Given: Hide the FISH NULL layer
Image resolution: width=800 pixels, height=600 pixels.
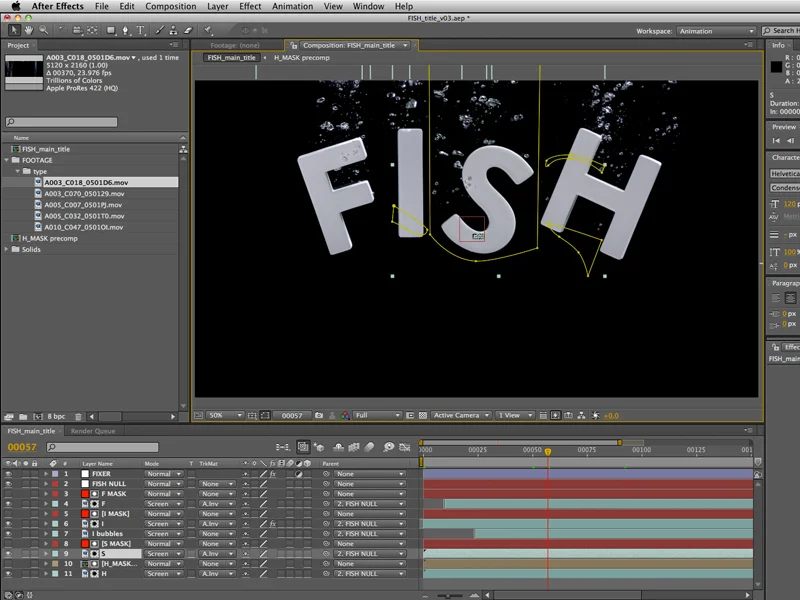Looking at the screenshot, I should (x=8, y=484).
